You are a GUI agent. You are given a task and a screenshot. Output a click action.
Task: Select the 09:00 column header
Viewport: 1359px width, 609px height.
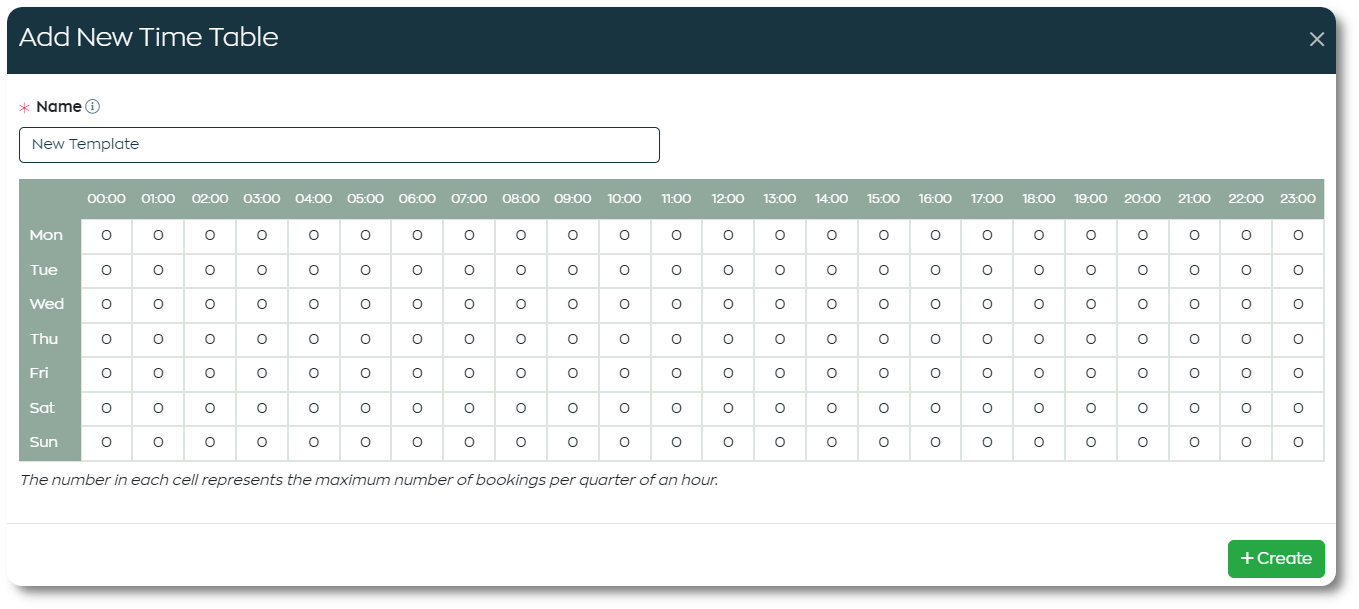[573, 199]
